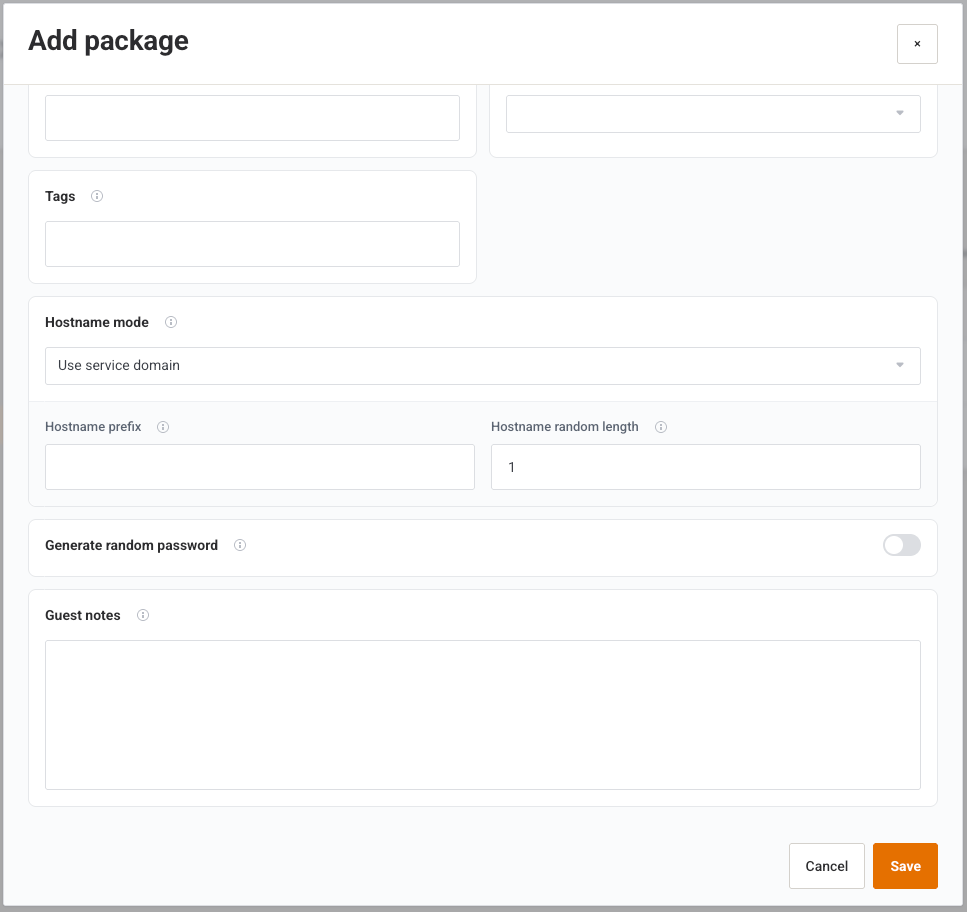Click the Hostname prefix info icon

coord(163,427)
